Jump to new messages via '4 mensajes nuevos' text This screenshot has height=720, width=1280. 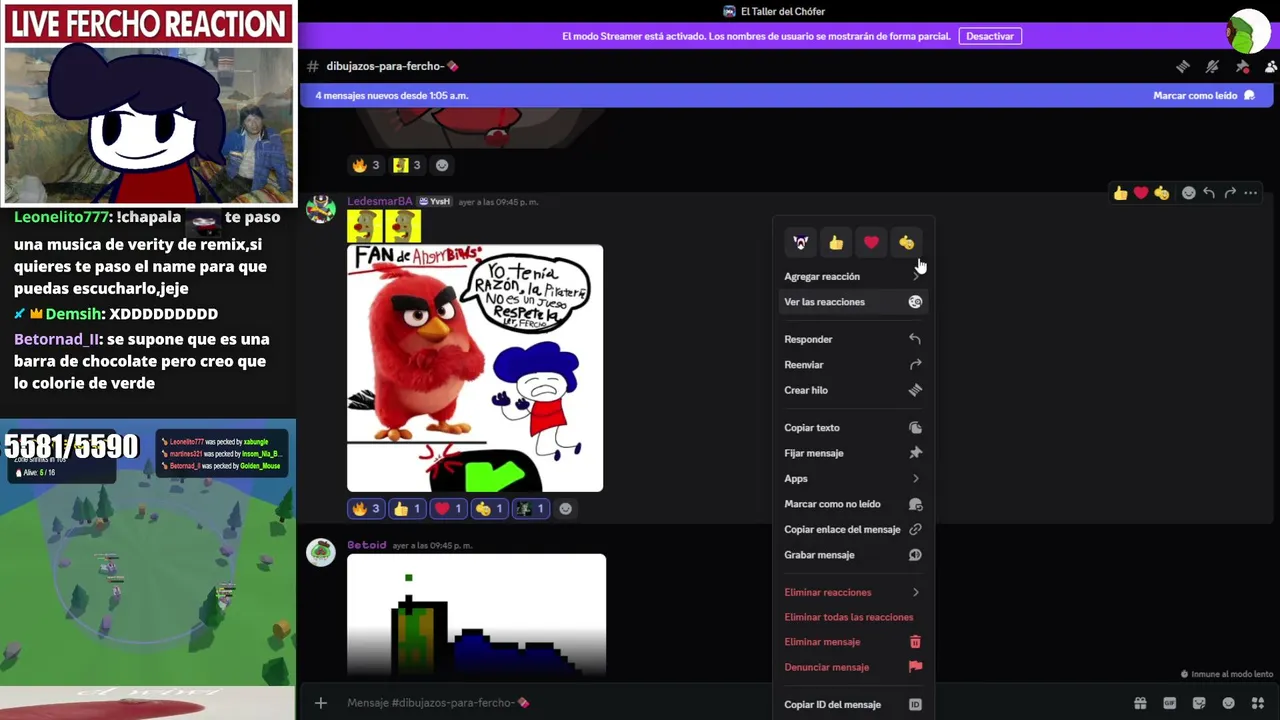click(x=392, y=96)
